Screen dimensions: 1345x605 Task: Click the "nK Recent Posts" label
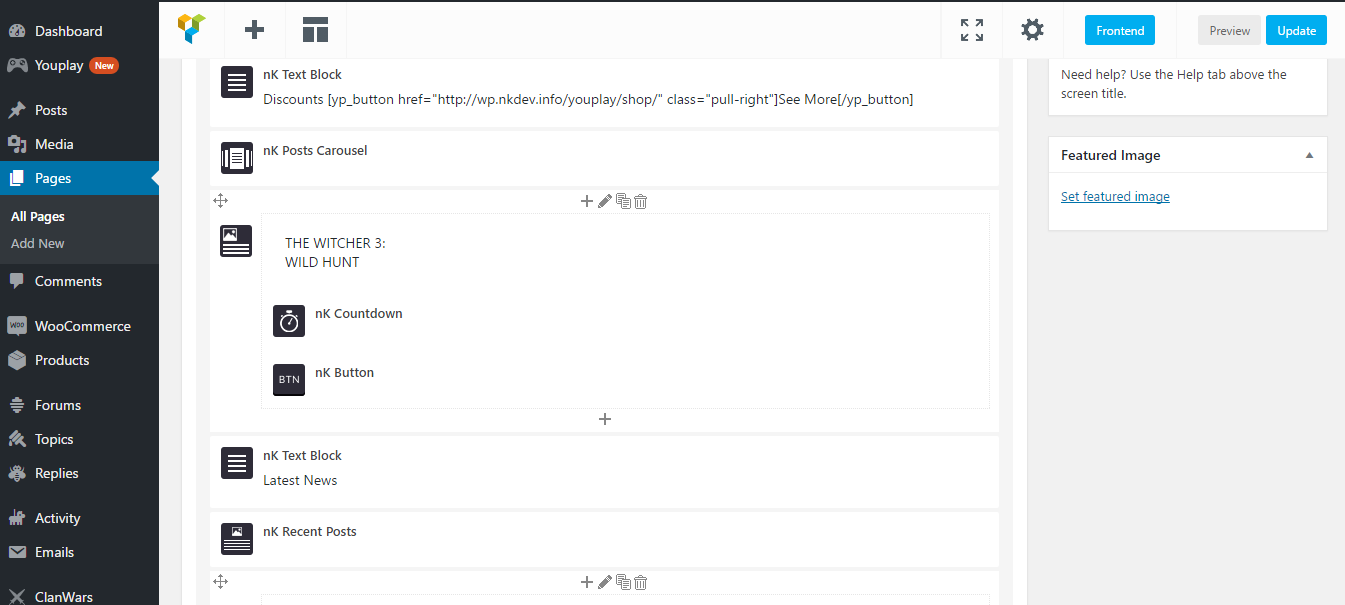310,532
